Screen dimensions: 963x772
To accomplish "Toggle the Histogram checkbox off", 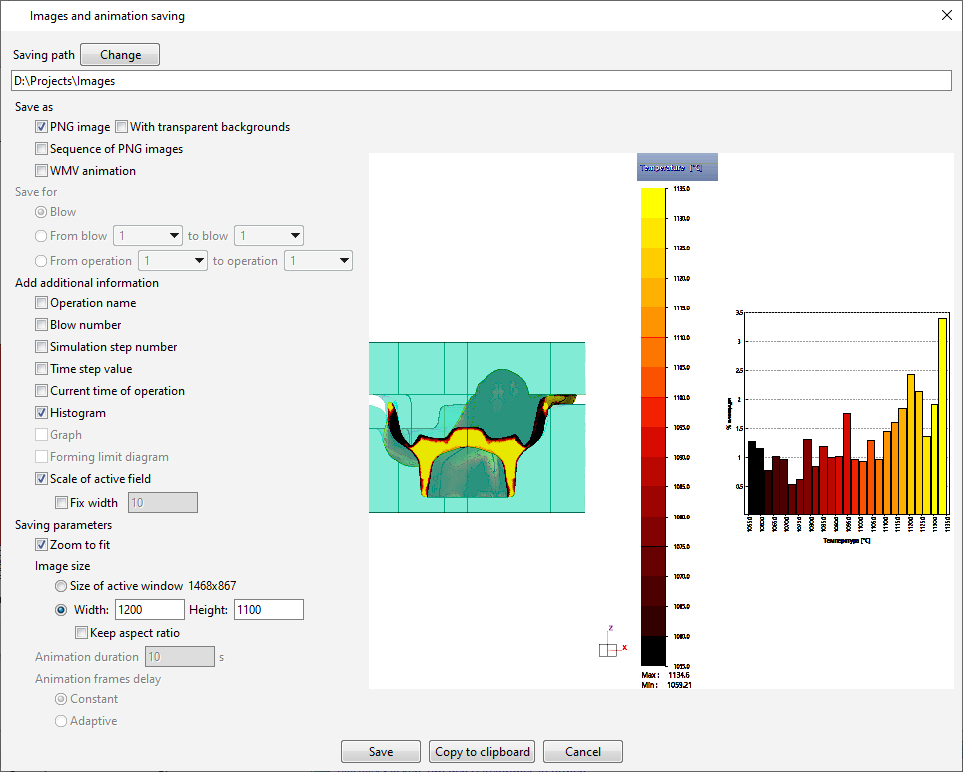I will tap(42, 413).
